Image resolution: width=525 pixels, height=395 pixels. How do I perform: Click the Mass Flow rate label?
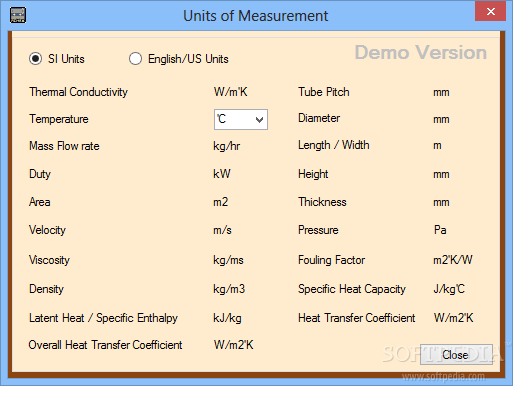(64, 146)
